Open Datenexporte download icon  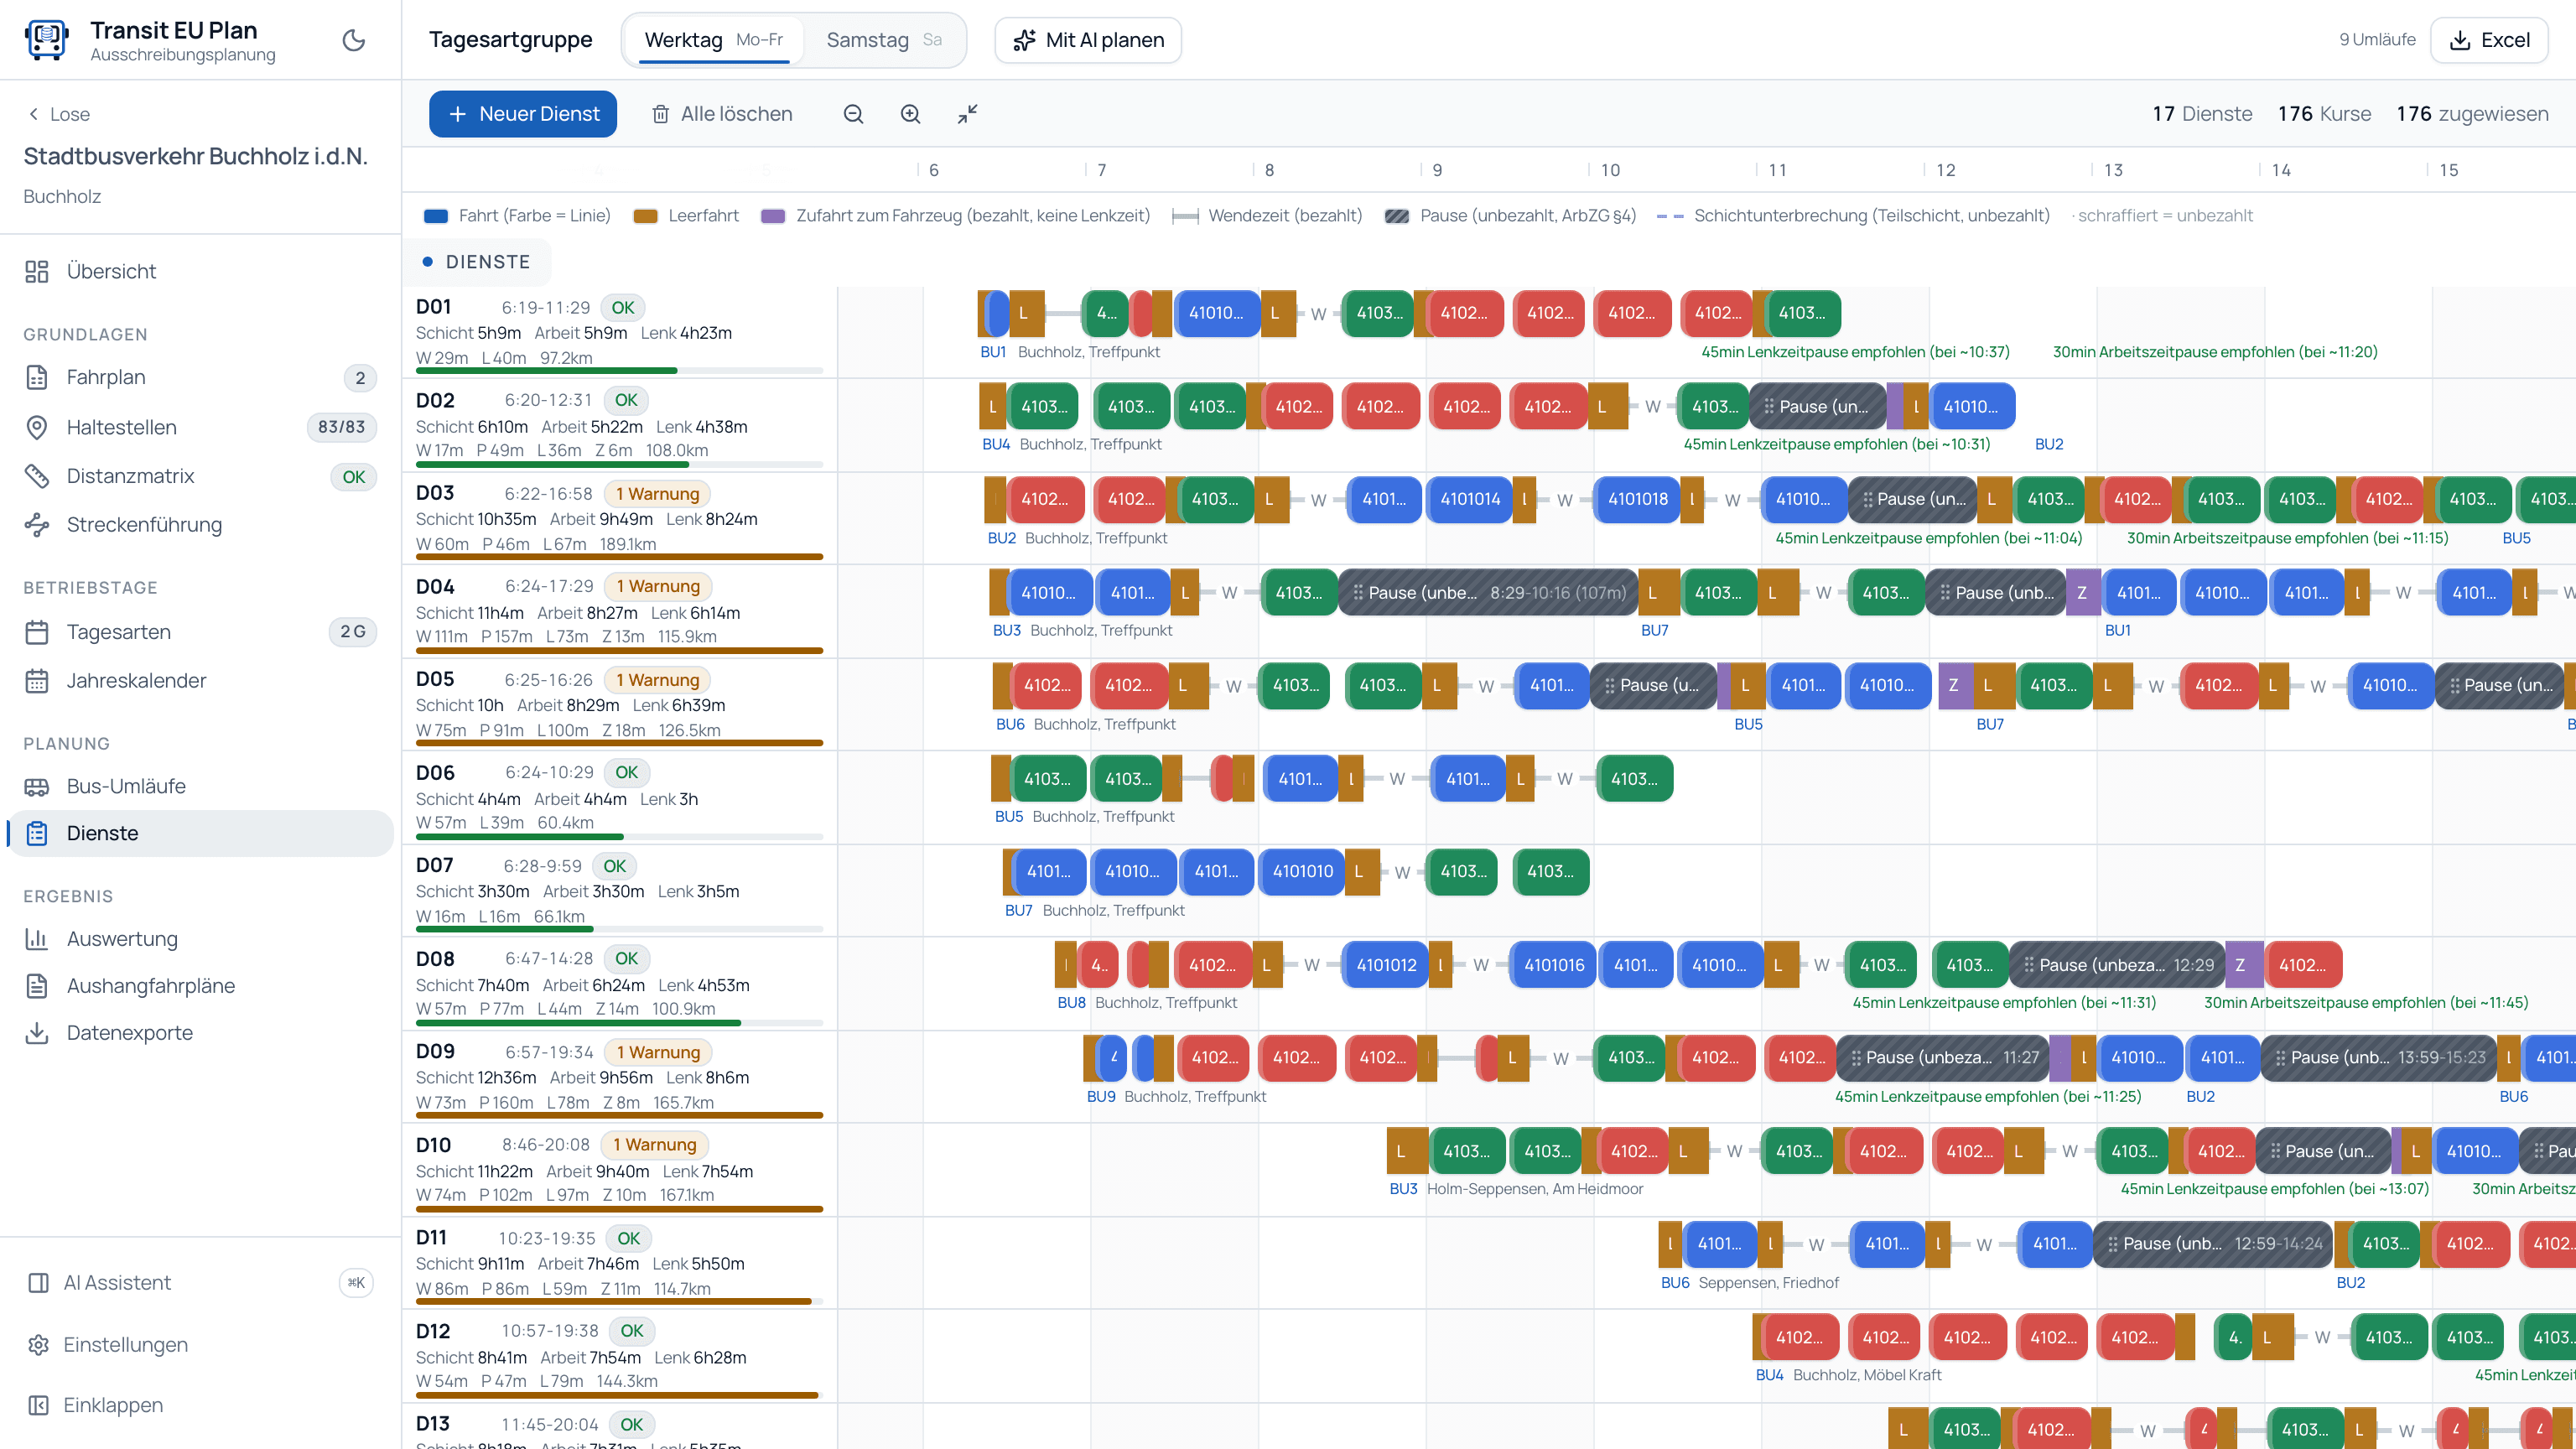[37, 1033]
